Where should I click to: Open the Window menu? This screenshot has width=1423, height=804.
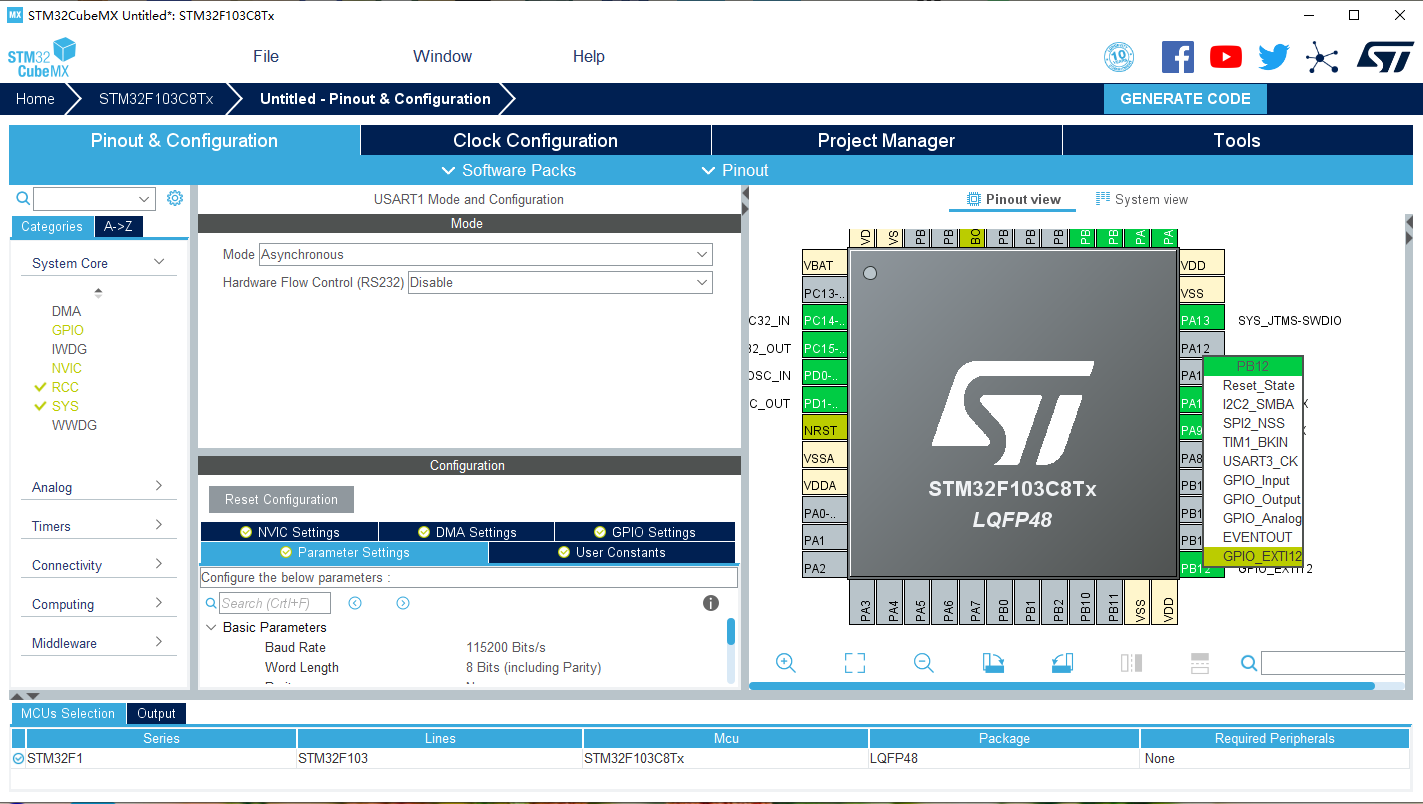tap(442, 57)
